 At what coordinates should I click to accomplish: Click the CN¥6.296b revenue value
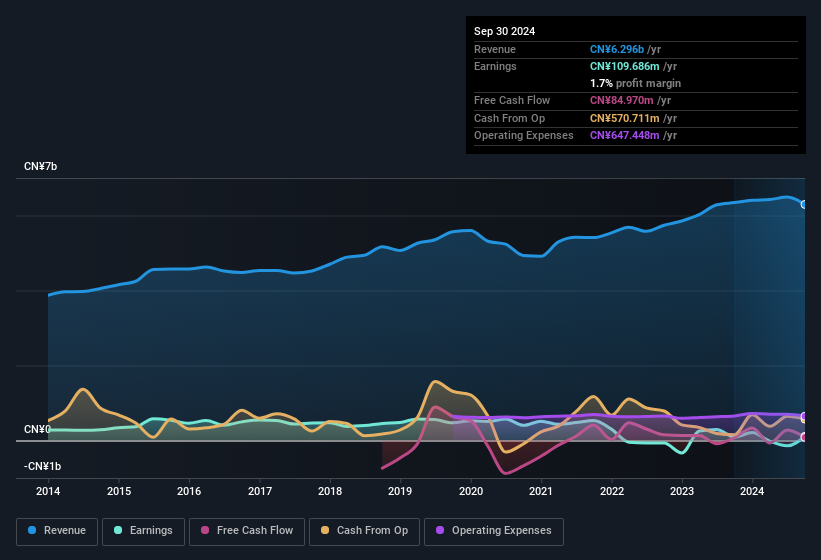tap(617, 49)
